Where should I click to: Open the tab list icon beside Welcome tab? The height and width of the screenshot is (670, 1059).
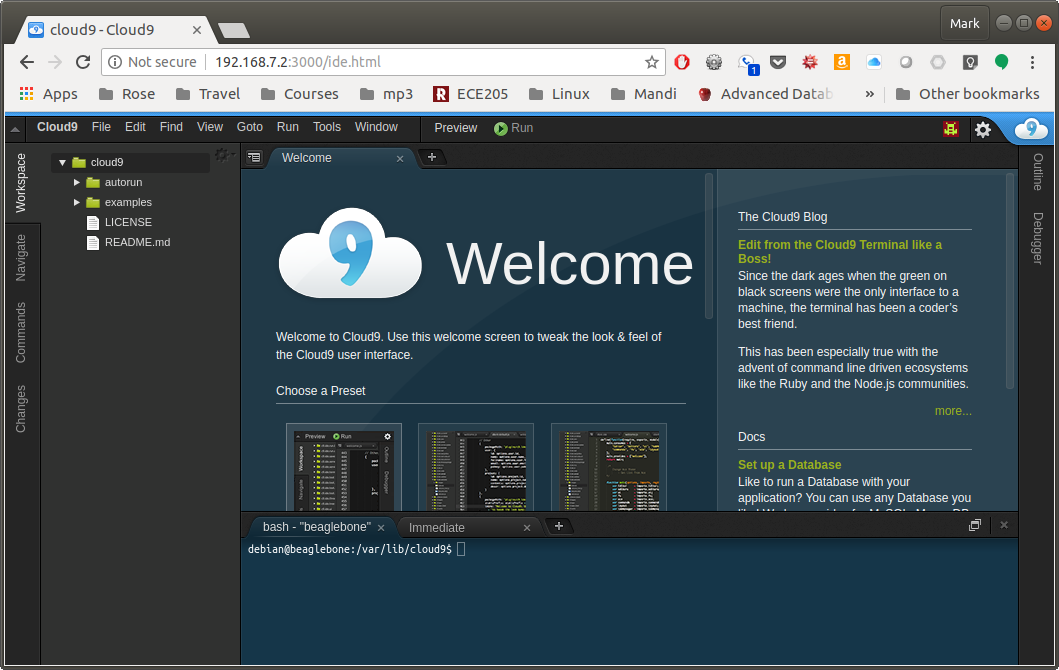tap(253, 157)
